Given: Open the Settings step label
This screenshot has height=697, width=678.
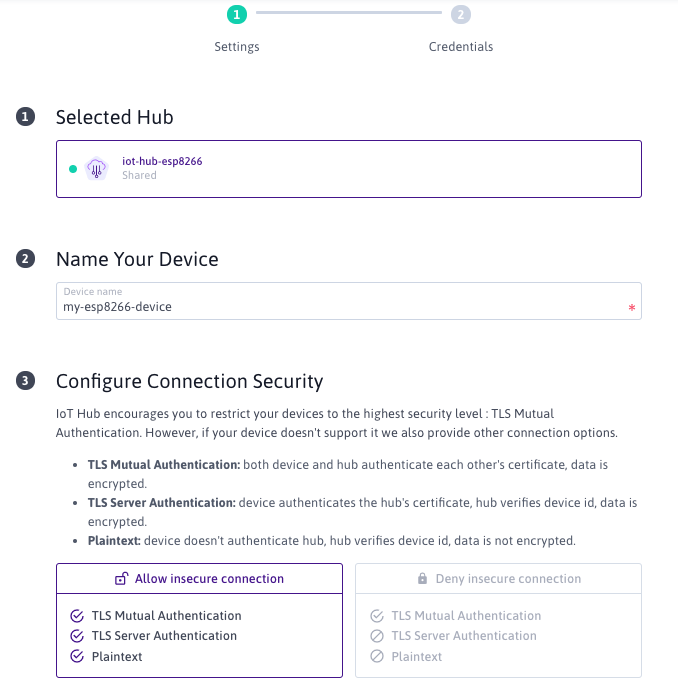Looking at the screenshot, I should coord(237,47).
